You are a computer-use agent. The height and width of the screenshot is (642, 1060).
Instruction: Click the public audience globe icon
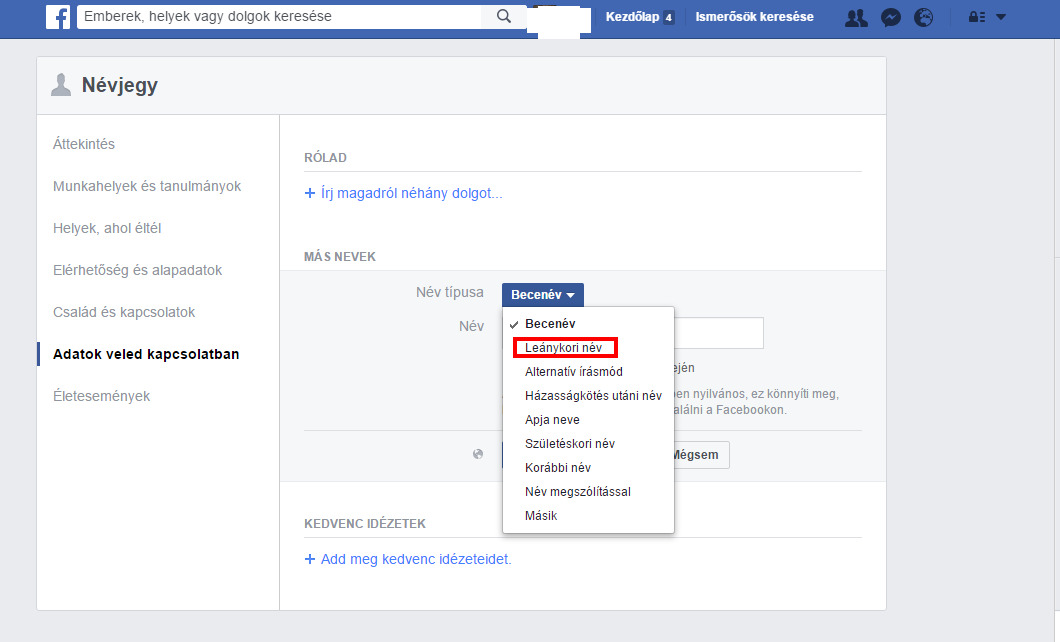point(478,454)
